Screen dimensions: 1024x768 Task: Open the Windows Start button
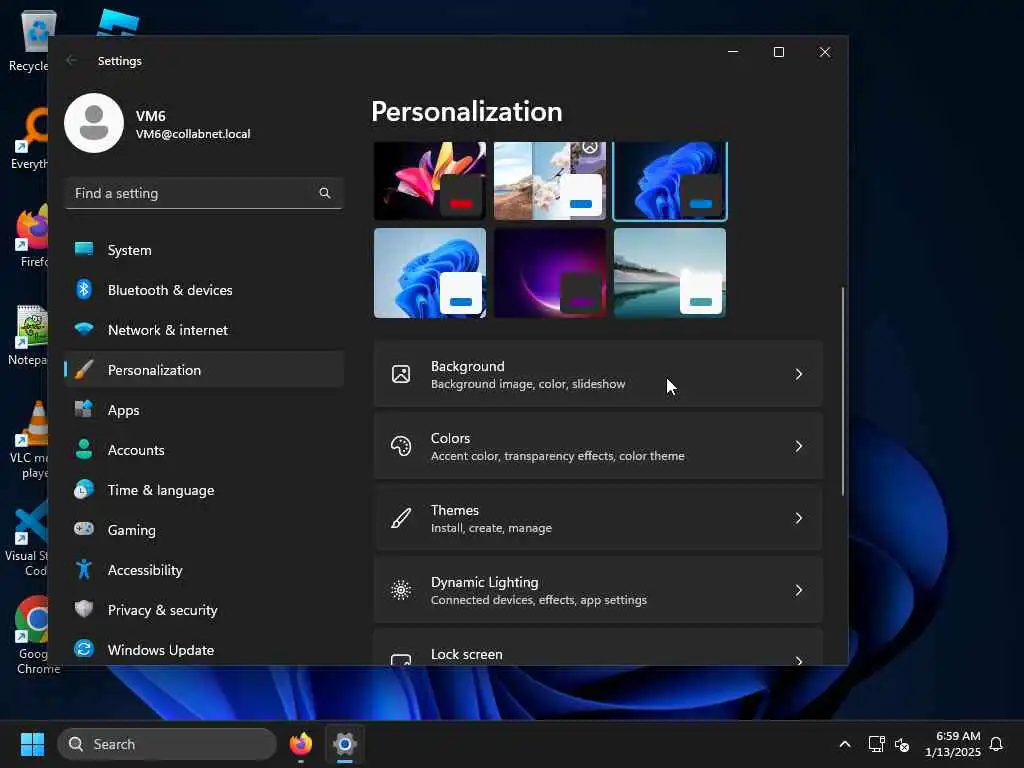click(32, 744)
